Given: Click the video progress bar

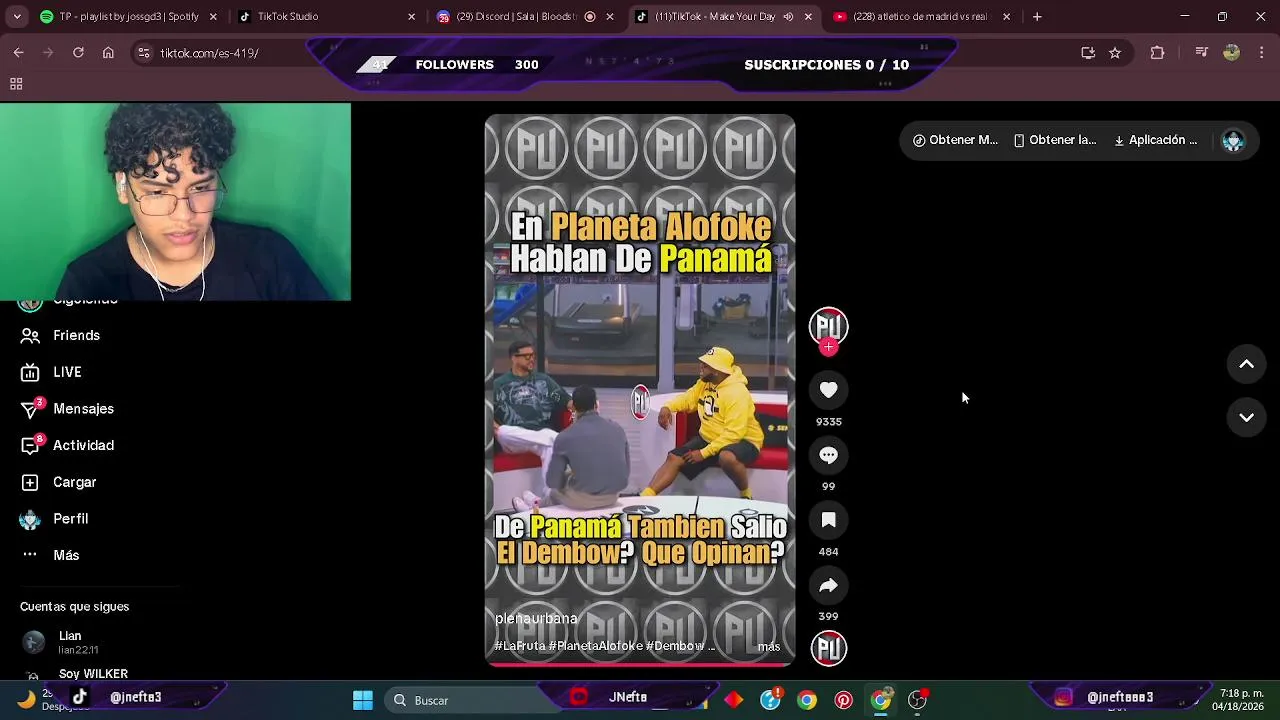Looking at the screenshot, I should [x=640, y=664].
